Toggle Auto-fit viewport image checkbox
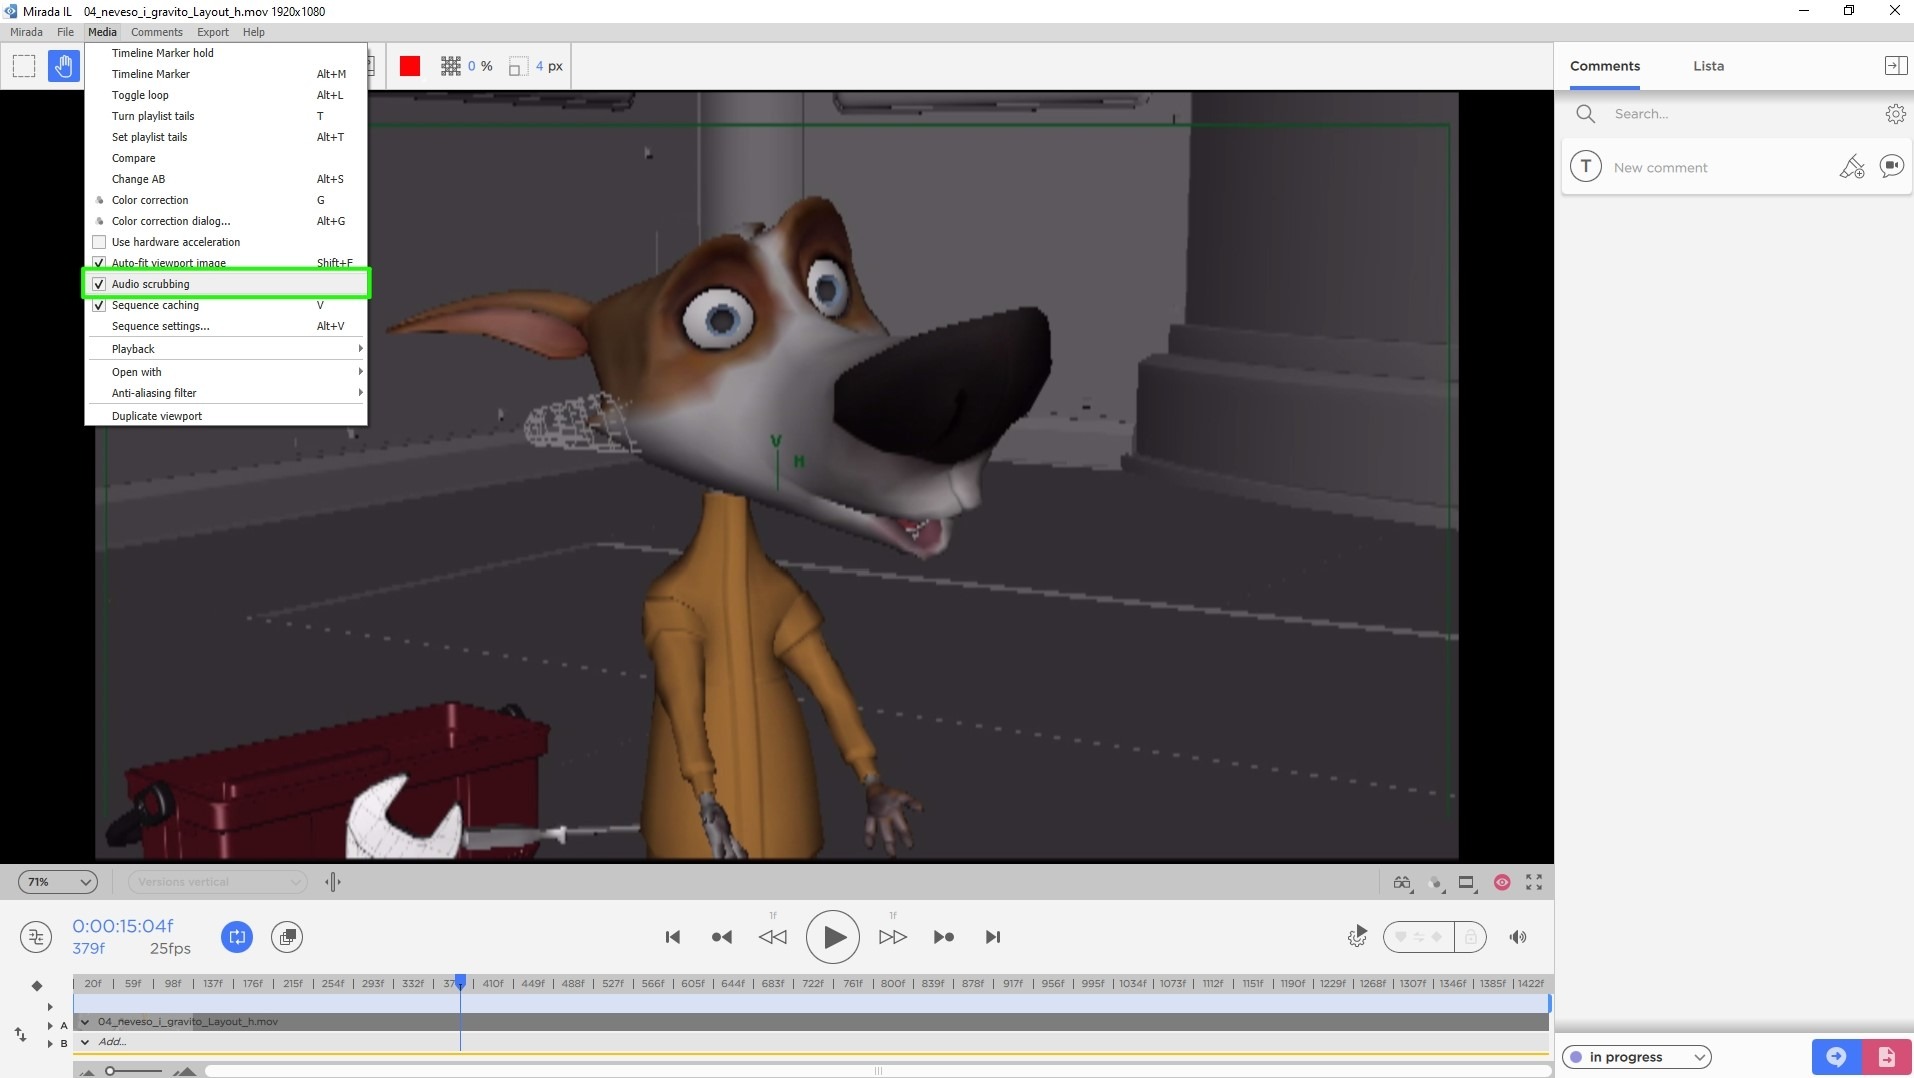 coord(99,263)
